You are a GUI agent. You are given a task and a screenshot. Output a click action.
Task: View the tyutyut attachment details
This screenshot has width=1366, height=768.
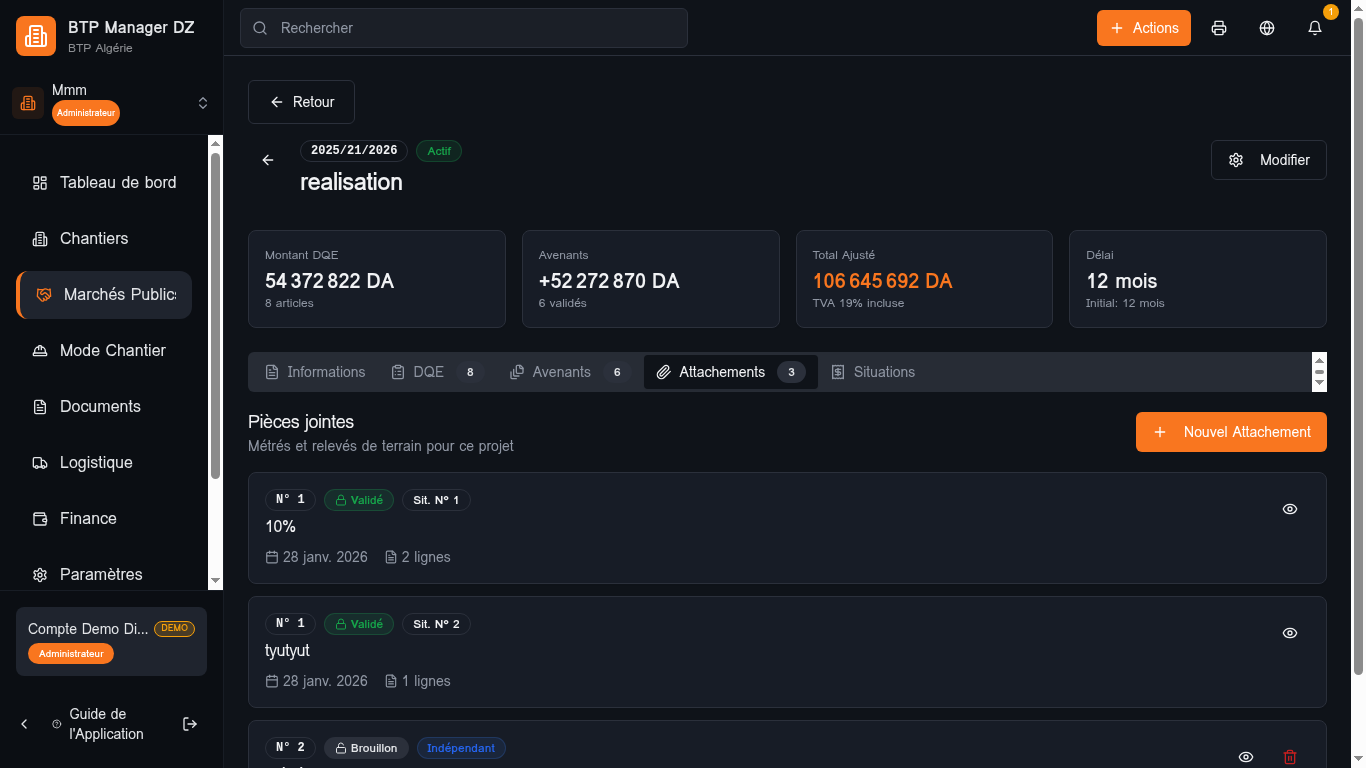point(1289,633)
